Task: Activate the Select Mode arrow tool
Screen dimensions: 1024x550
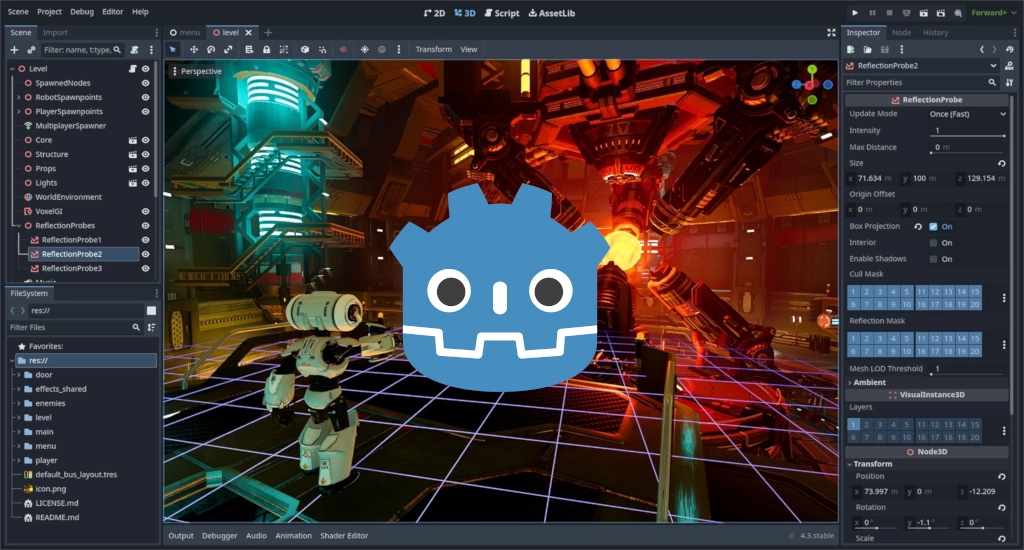Action: click(172, 50)
